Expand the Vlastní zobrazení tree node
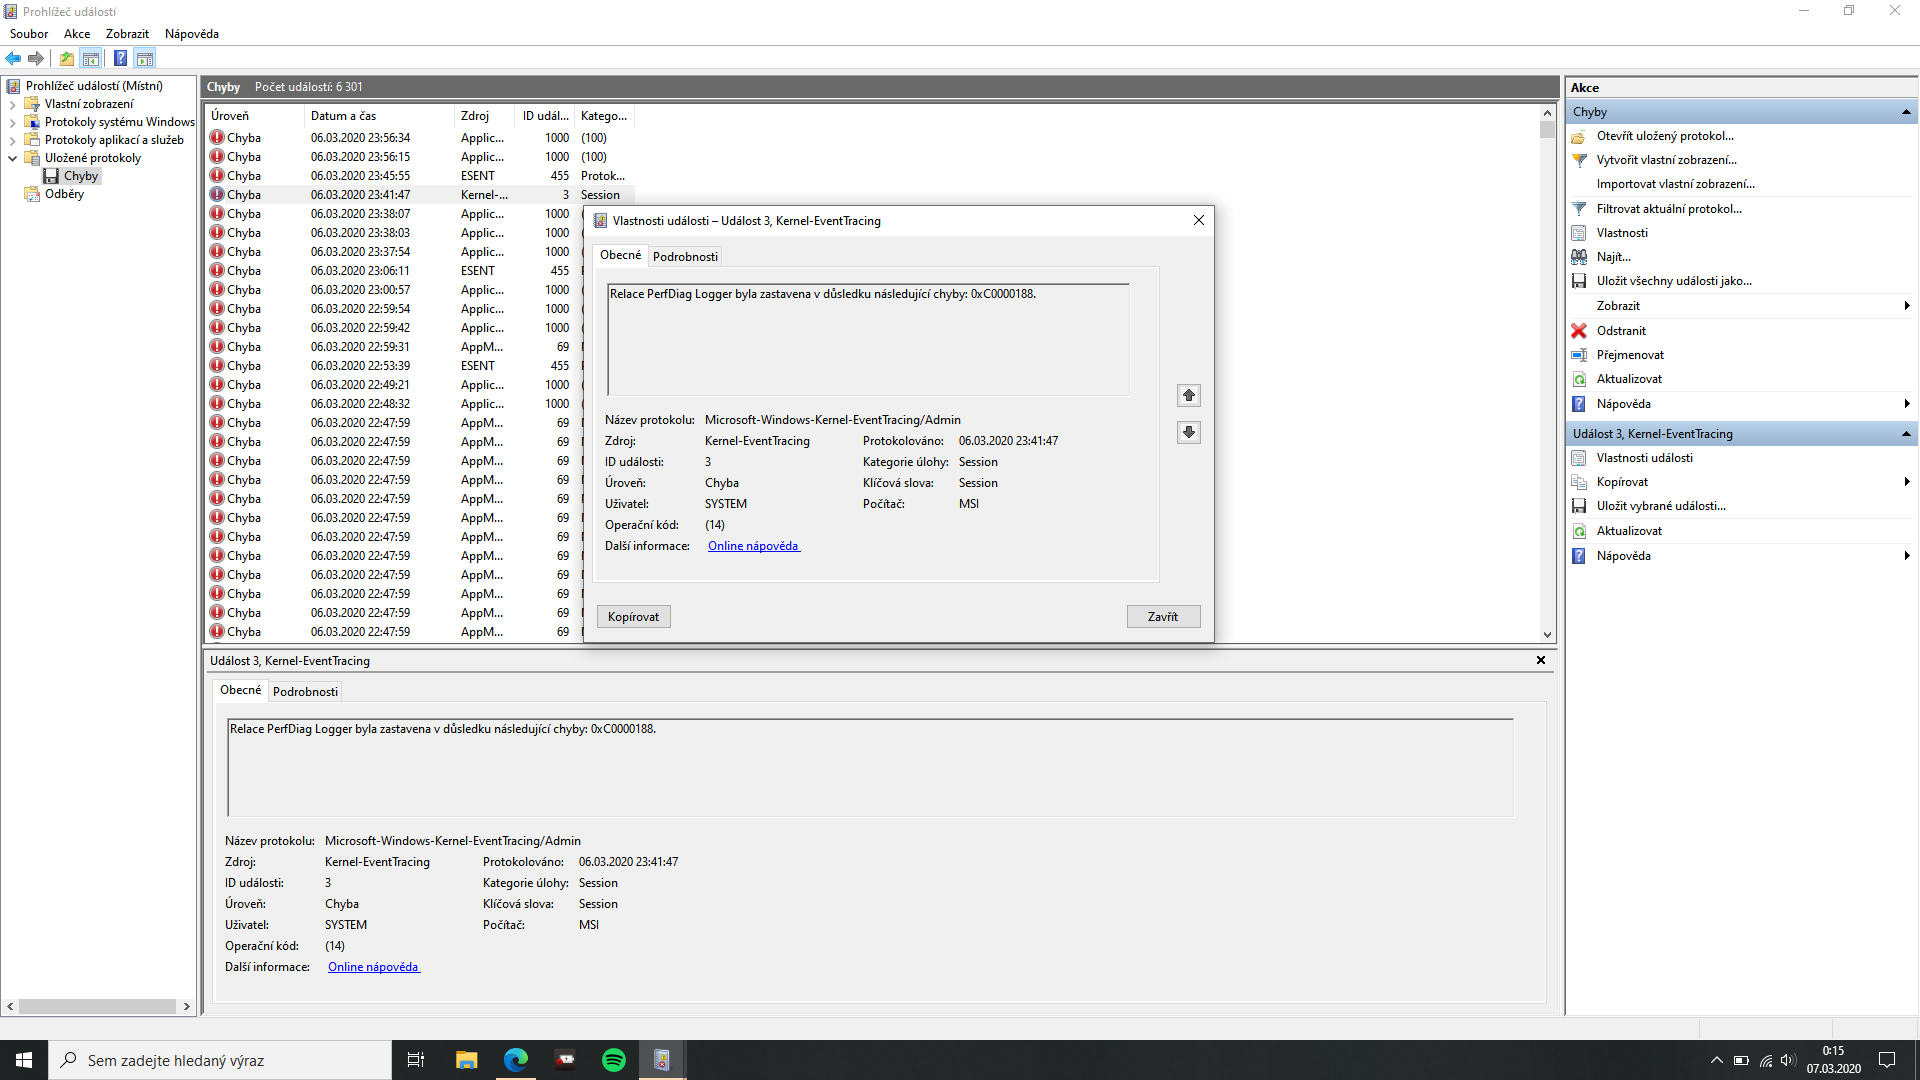The height and width of the screenshot is (1080, 1920). tap(12, 104)
